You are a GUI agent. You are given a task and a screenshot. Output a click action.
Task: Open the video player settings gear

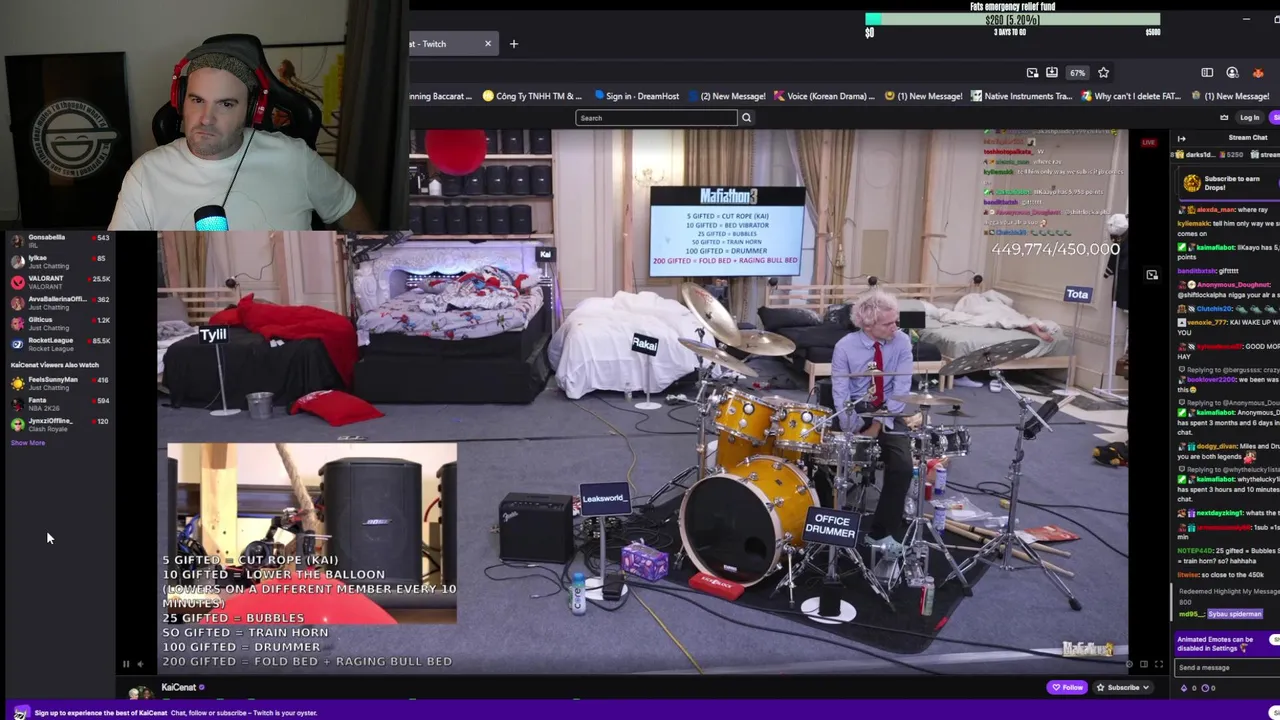click(1130, 664)
